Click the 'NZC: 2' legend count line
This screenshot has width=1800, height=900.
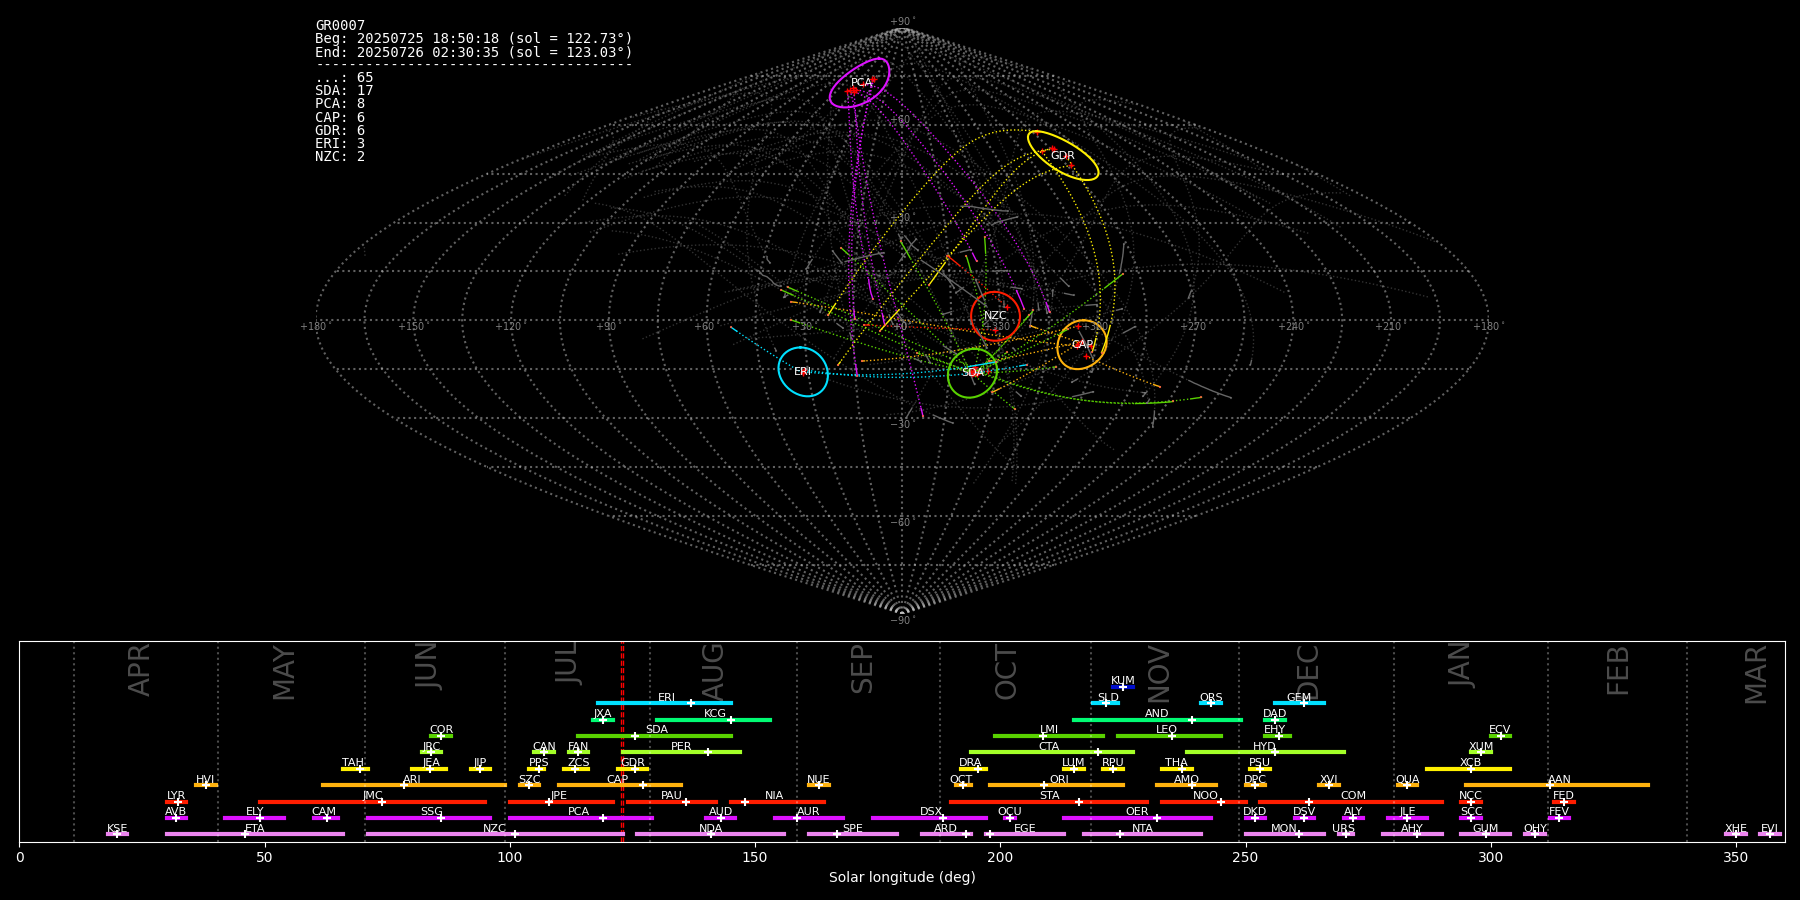click(x=340, y=157)
